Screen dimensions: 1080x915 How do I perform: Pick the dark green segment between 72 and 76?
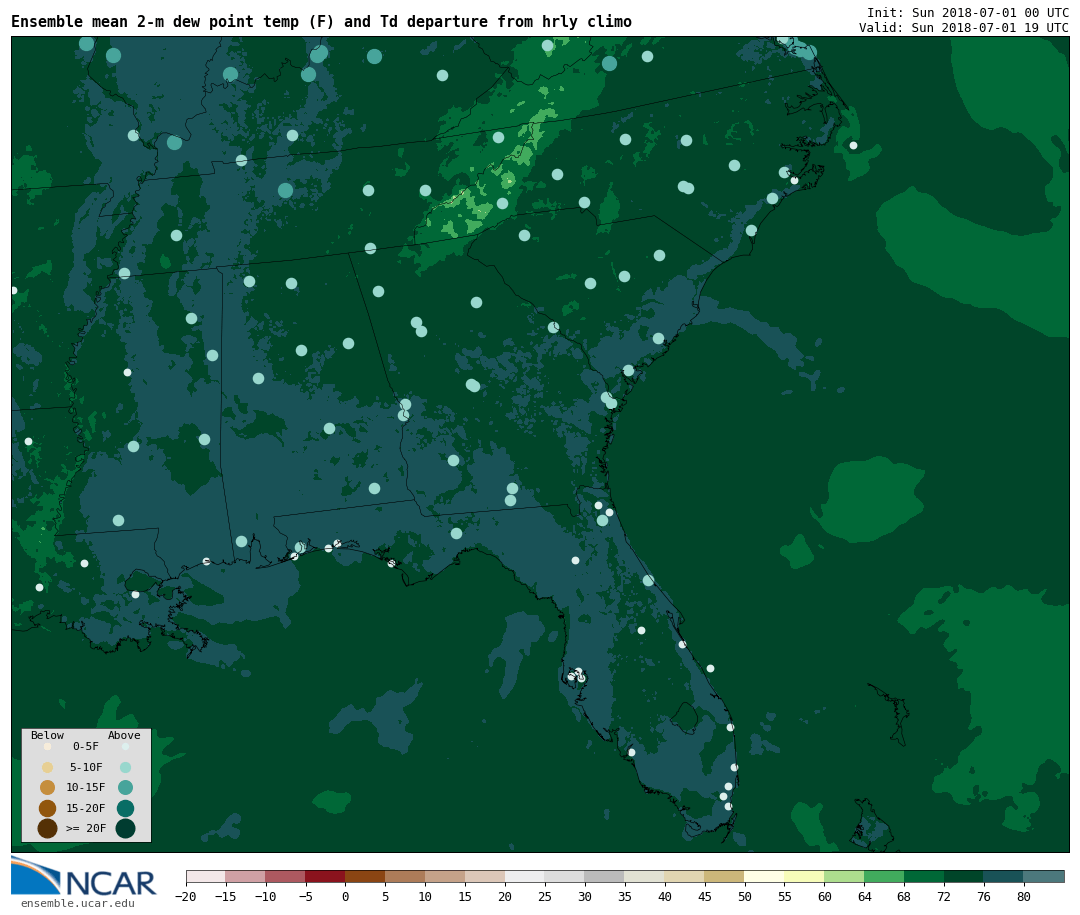964,876
